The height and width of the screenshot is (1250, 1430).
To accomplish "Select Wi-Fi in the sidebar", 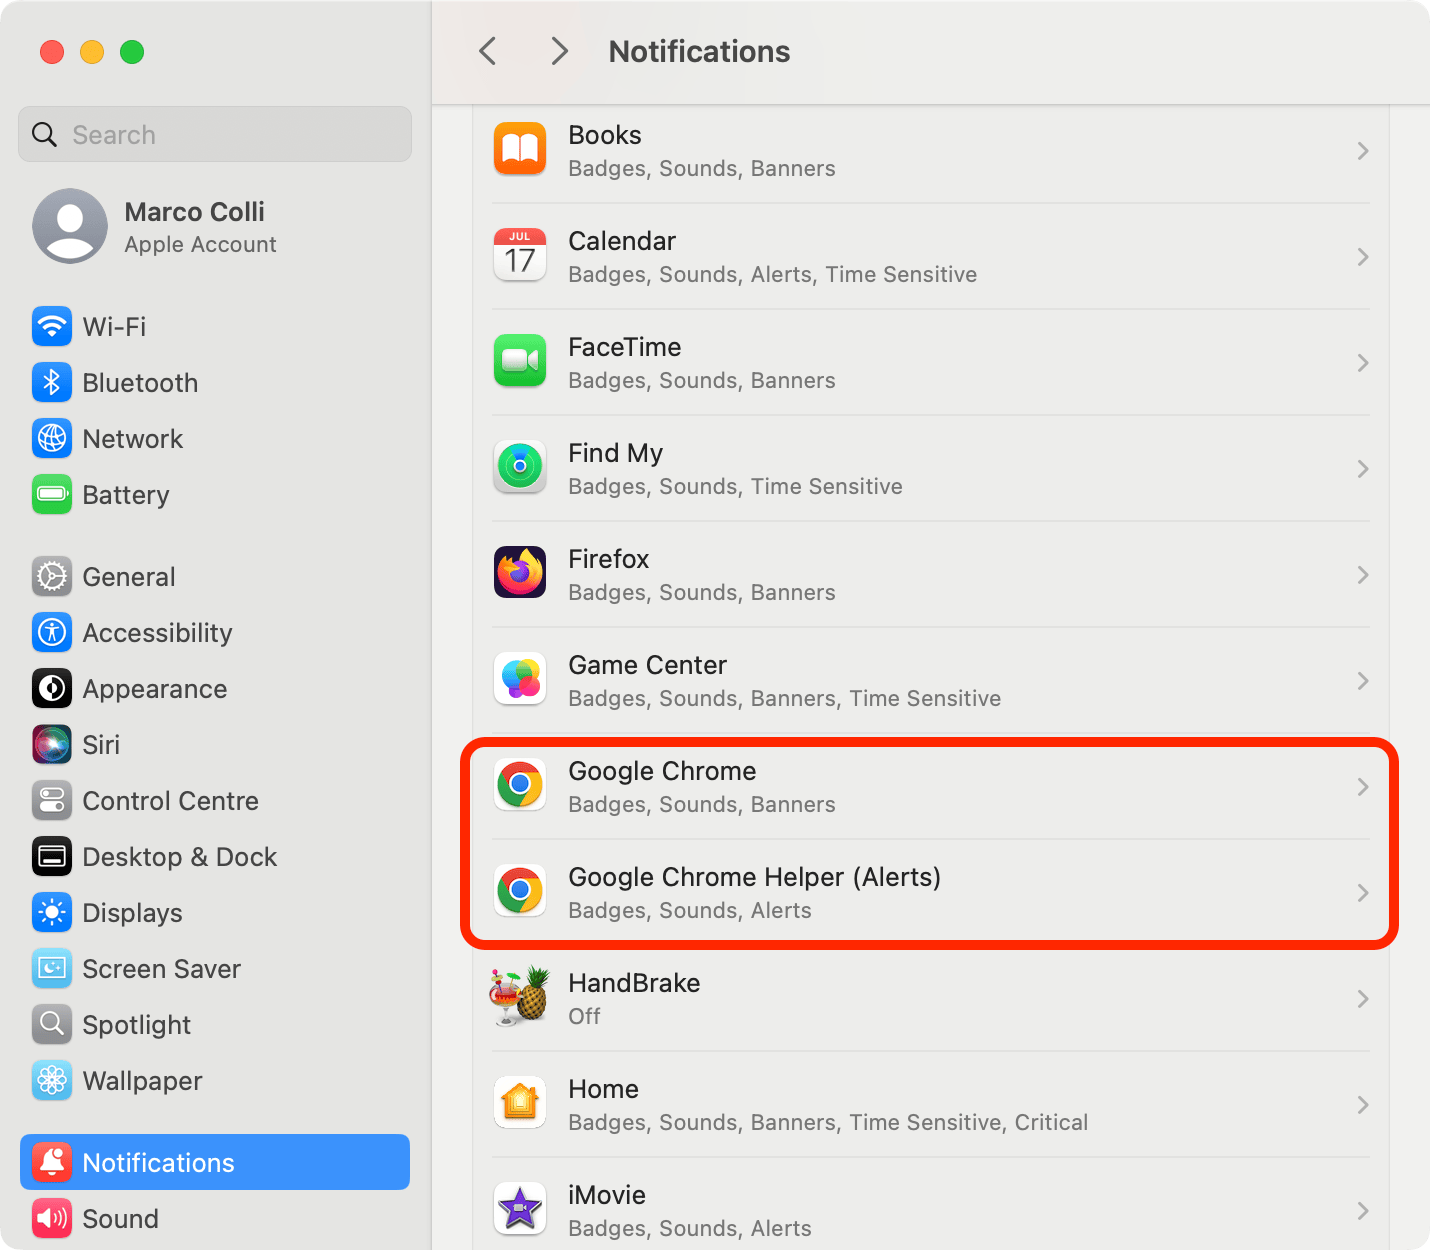I will coord(215,327).
